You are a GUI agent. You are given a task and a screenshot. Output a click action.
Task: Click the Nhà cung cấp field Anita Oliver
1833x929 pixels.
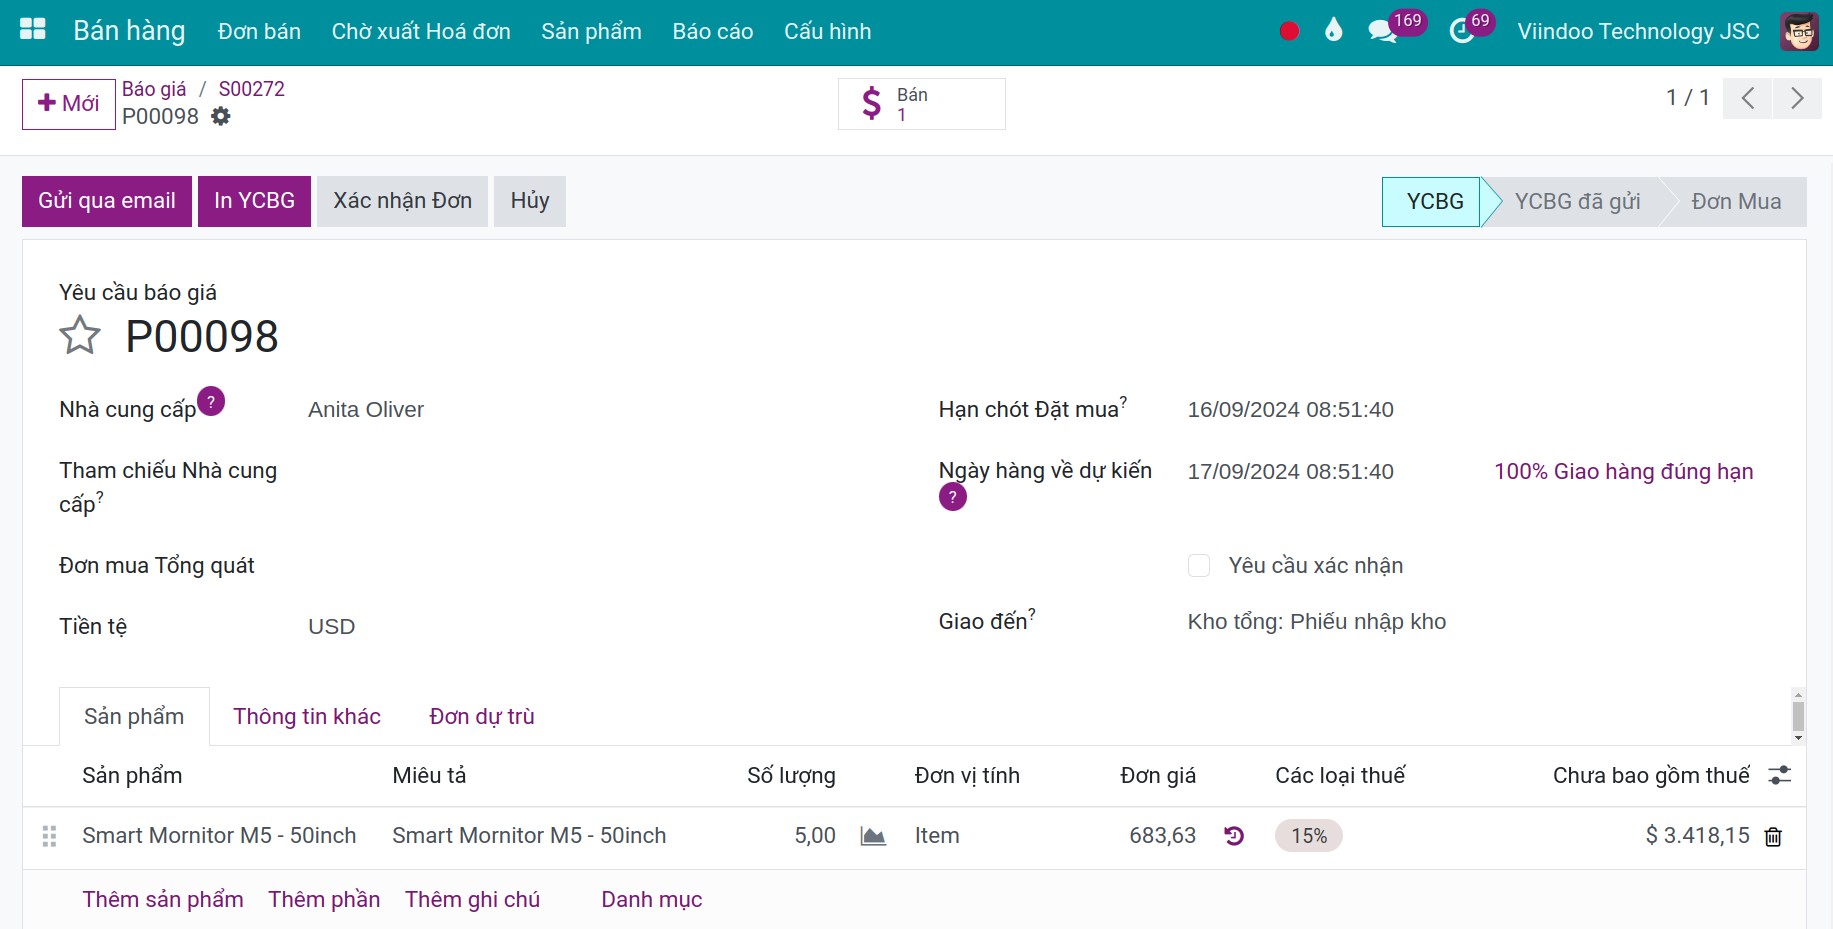click(x=366, y=410)
